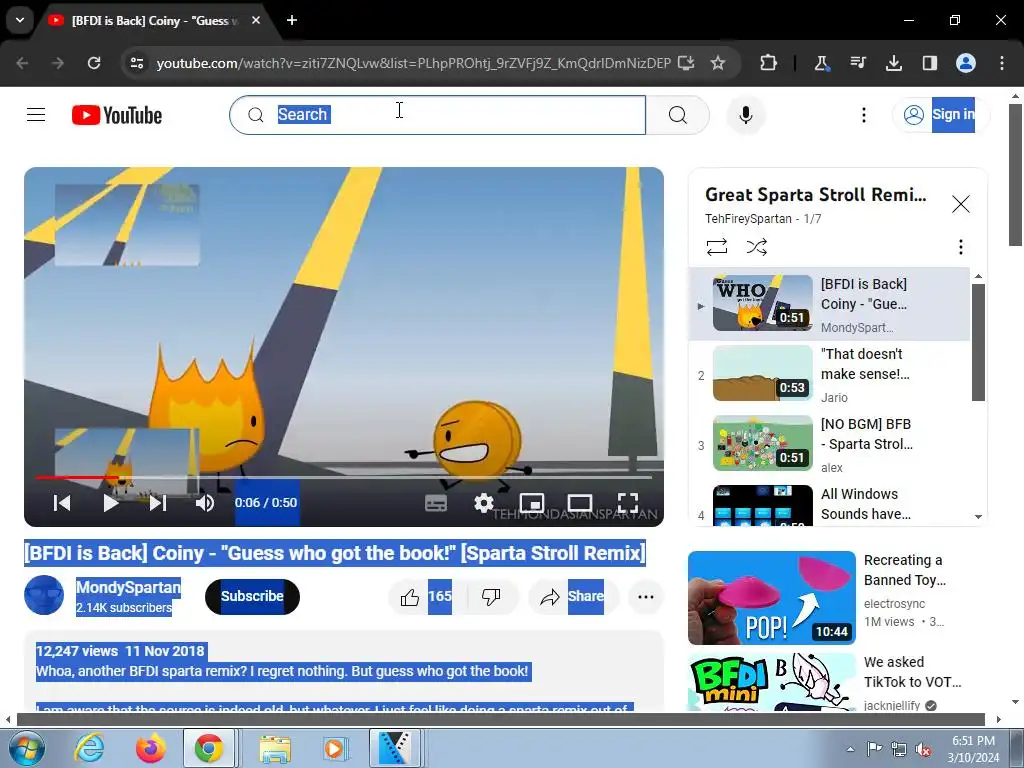Screen dimensions: 1024x768
Task: Open MondySpartan channel name link
Action: [128, 587]
